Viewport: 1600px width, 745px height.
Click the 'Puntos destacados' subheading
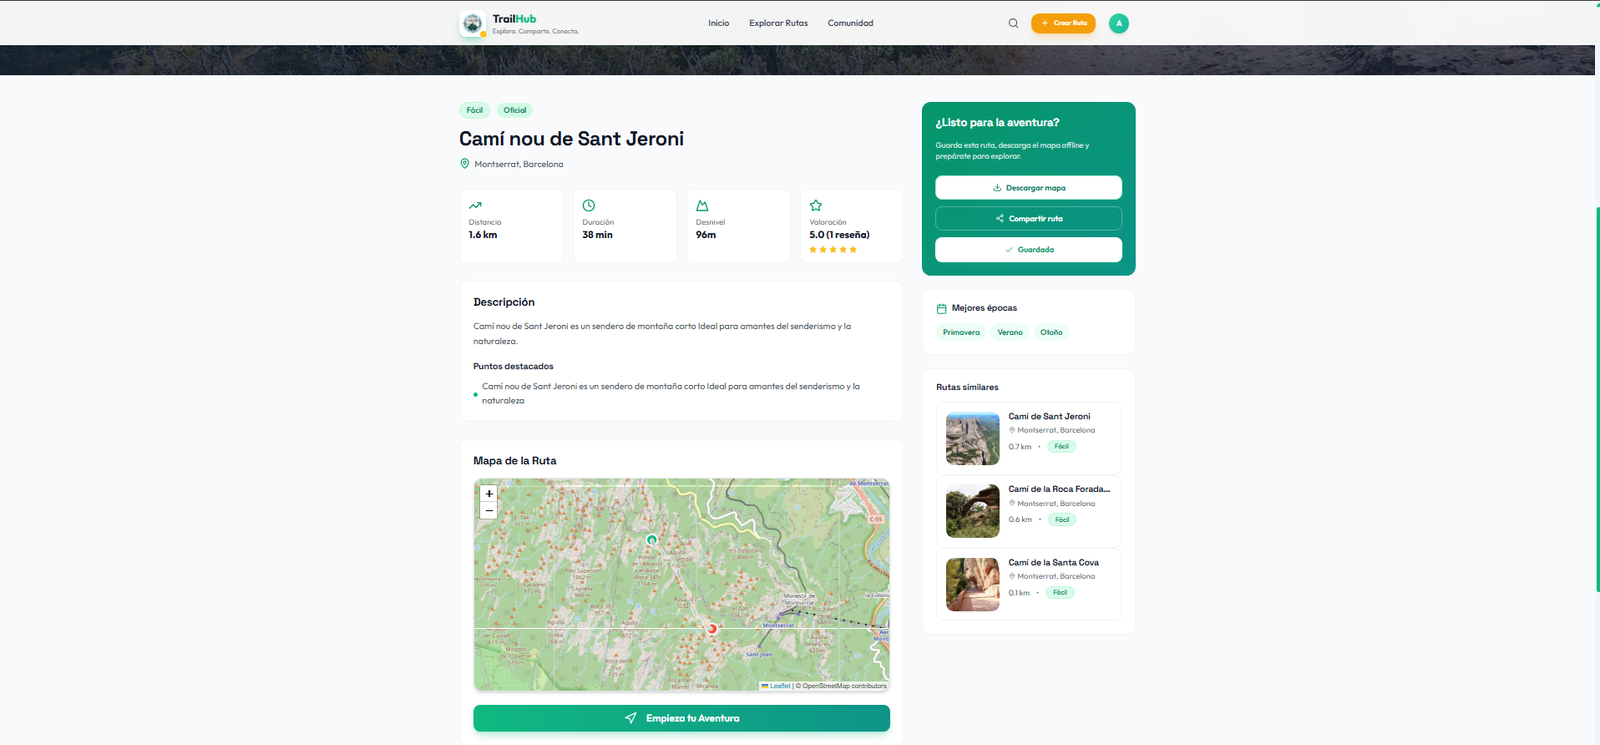[513, 367]
